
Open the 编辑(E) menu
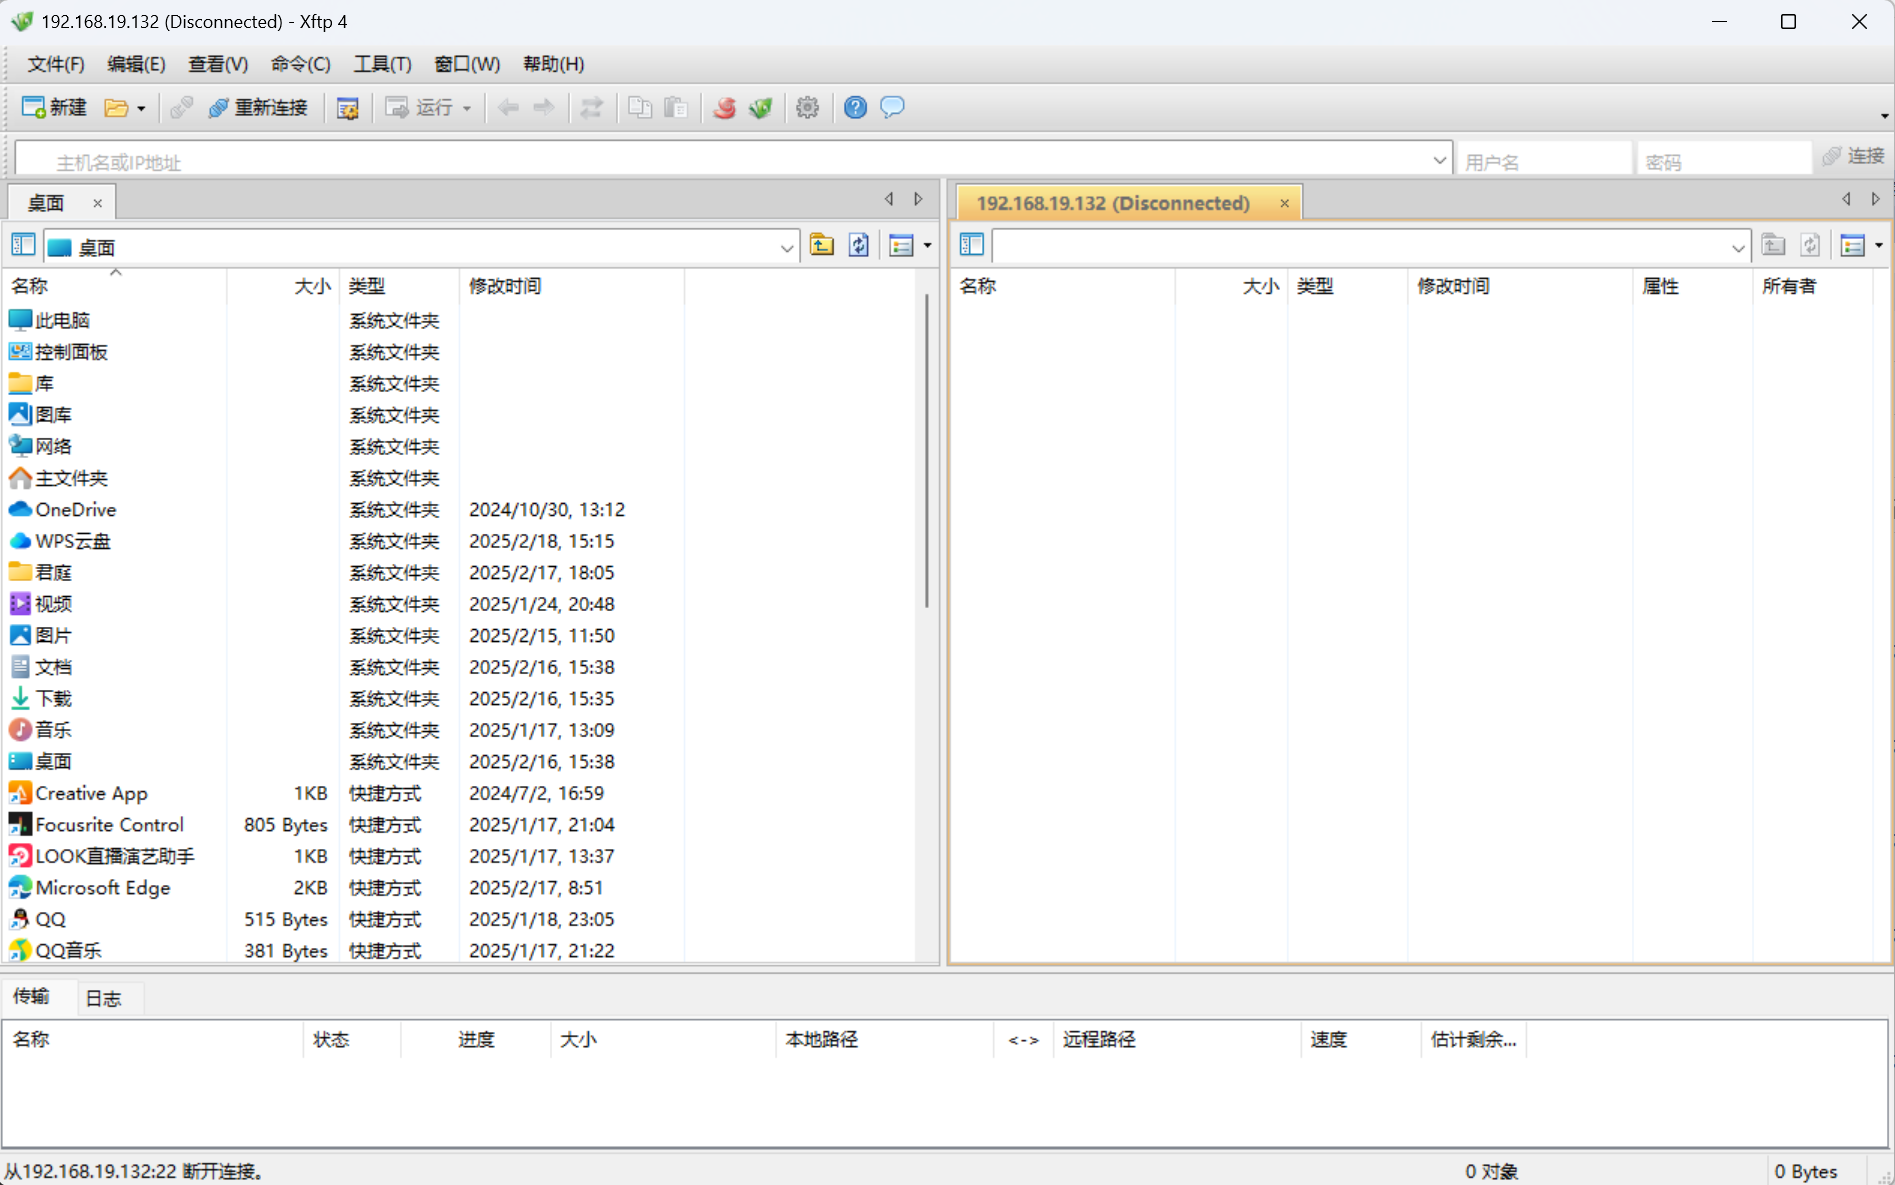click(x=136, y=64)
